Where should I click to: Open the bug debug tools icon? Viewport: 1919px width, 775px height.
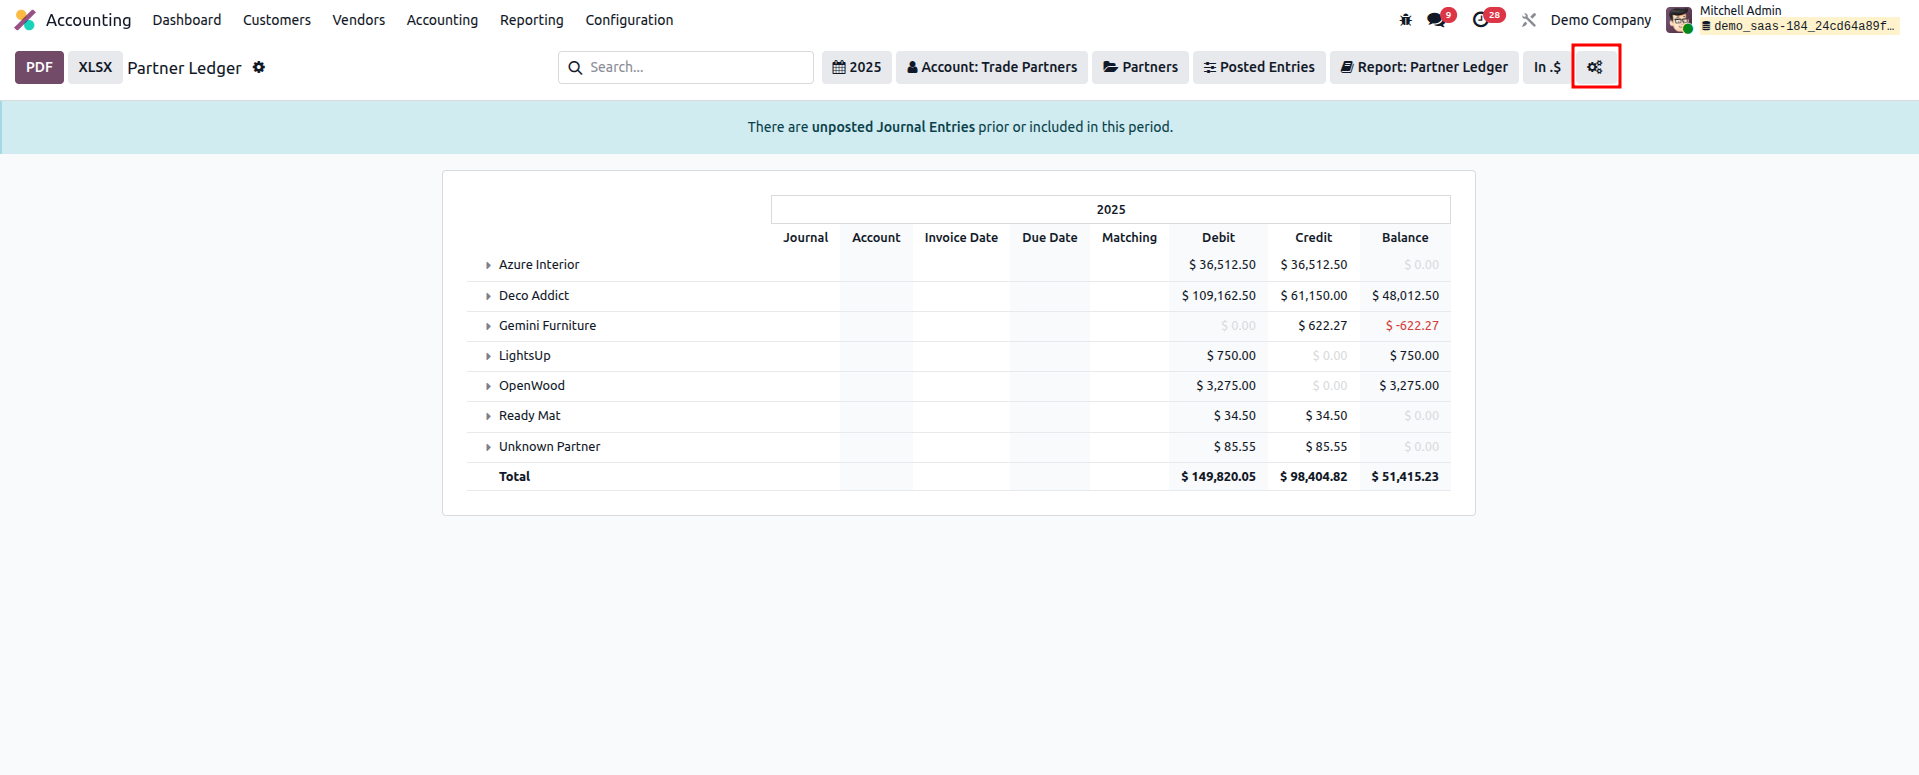pos(1405,20)
